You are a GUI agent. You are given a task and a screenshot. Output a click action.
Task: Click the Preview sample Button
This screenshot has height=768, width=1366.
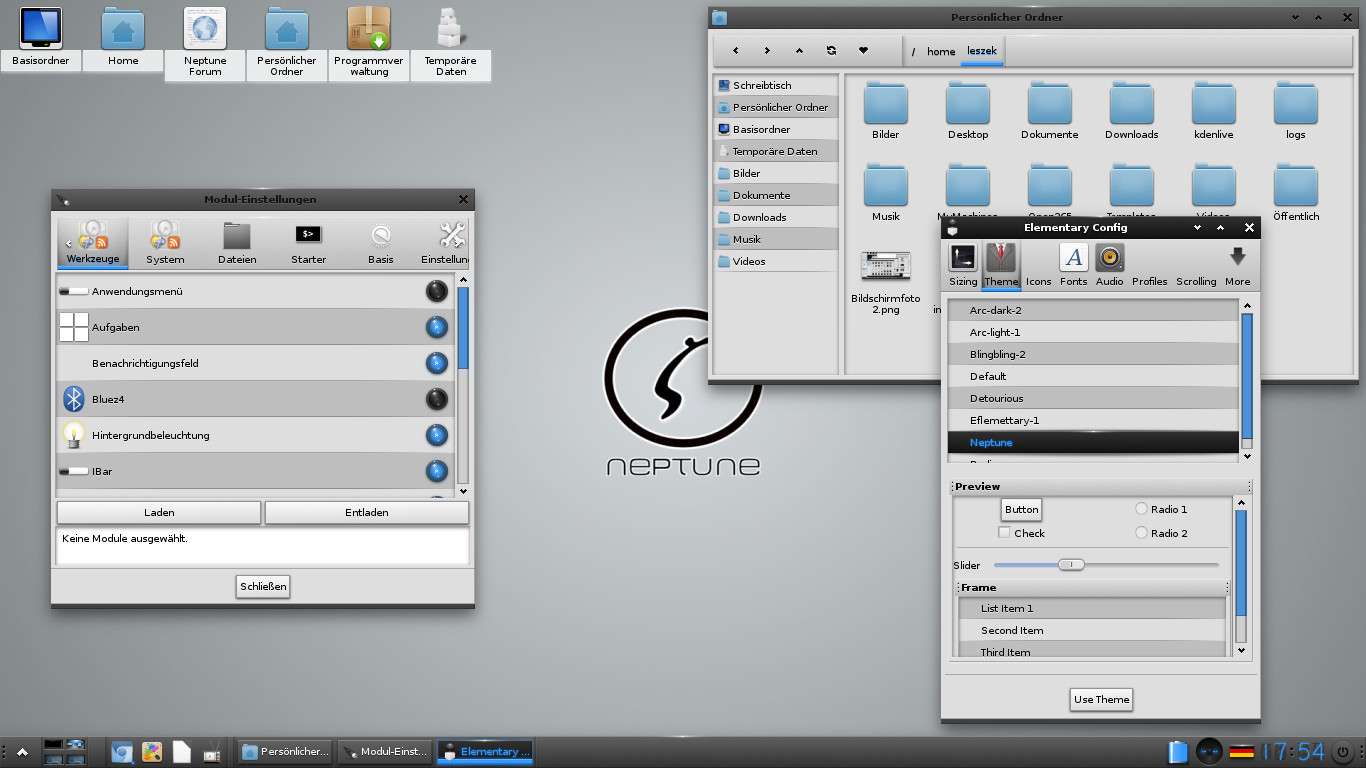pos(1021,509)
